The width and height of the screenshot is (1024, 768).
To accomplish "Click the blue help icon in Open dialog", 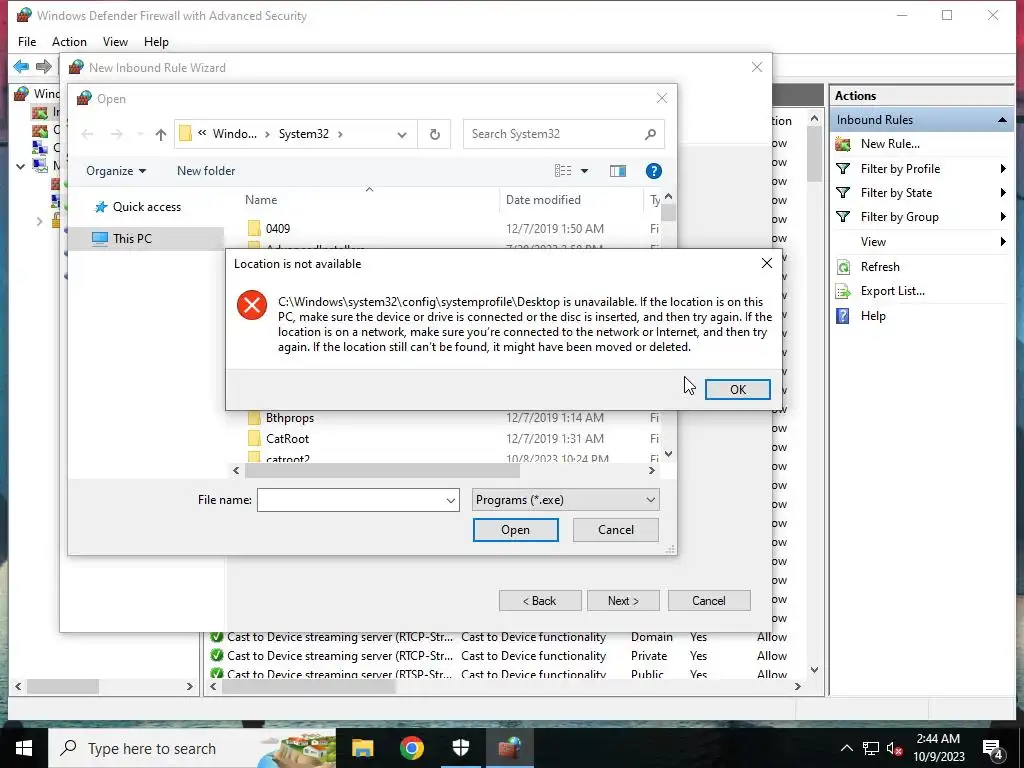I will click(x=653, y=171).
